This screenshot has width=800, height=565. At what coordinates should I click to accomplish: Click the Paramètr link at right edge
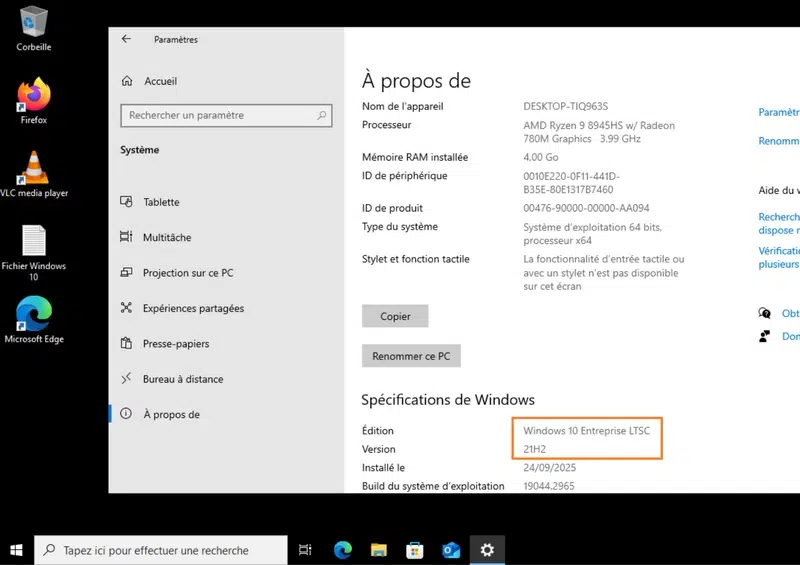[x=779, y=112]
